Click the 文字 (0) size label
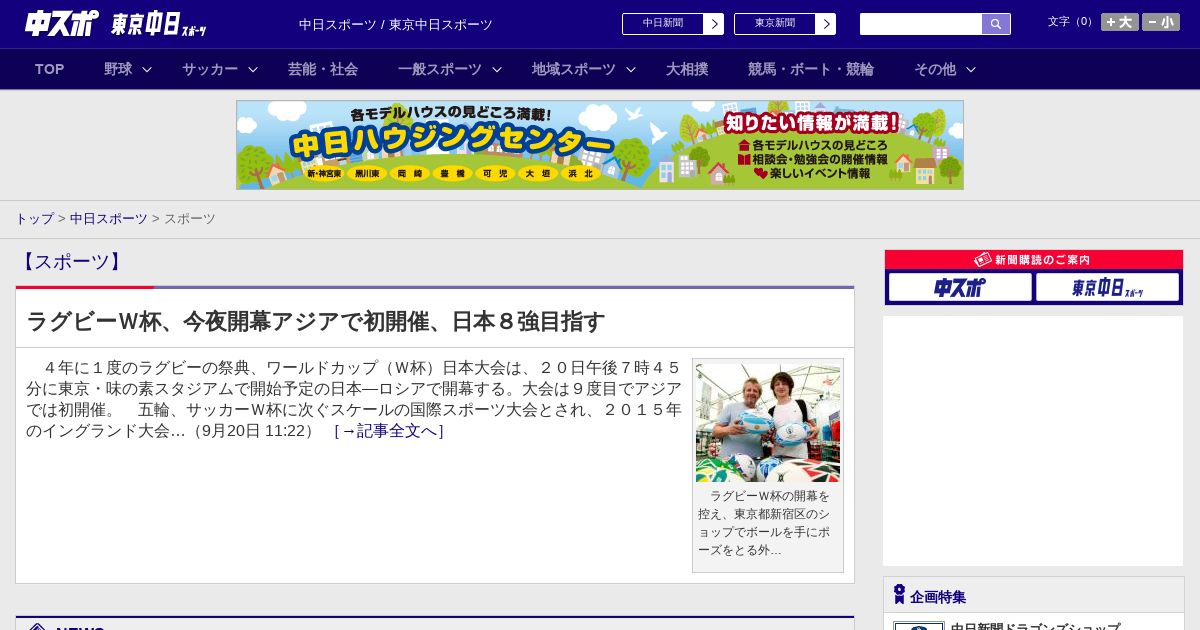Image resolution: width=1200 pixels, height=630 pixels. (1072, 22)
